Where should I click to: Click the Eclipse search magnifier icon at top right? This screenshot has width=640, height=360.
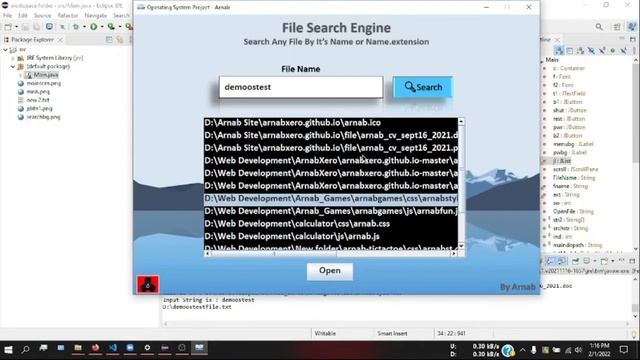599,27
